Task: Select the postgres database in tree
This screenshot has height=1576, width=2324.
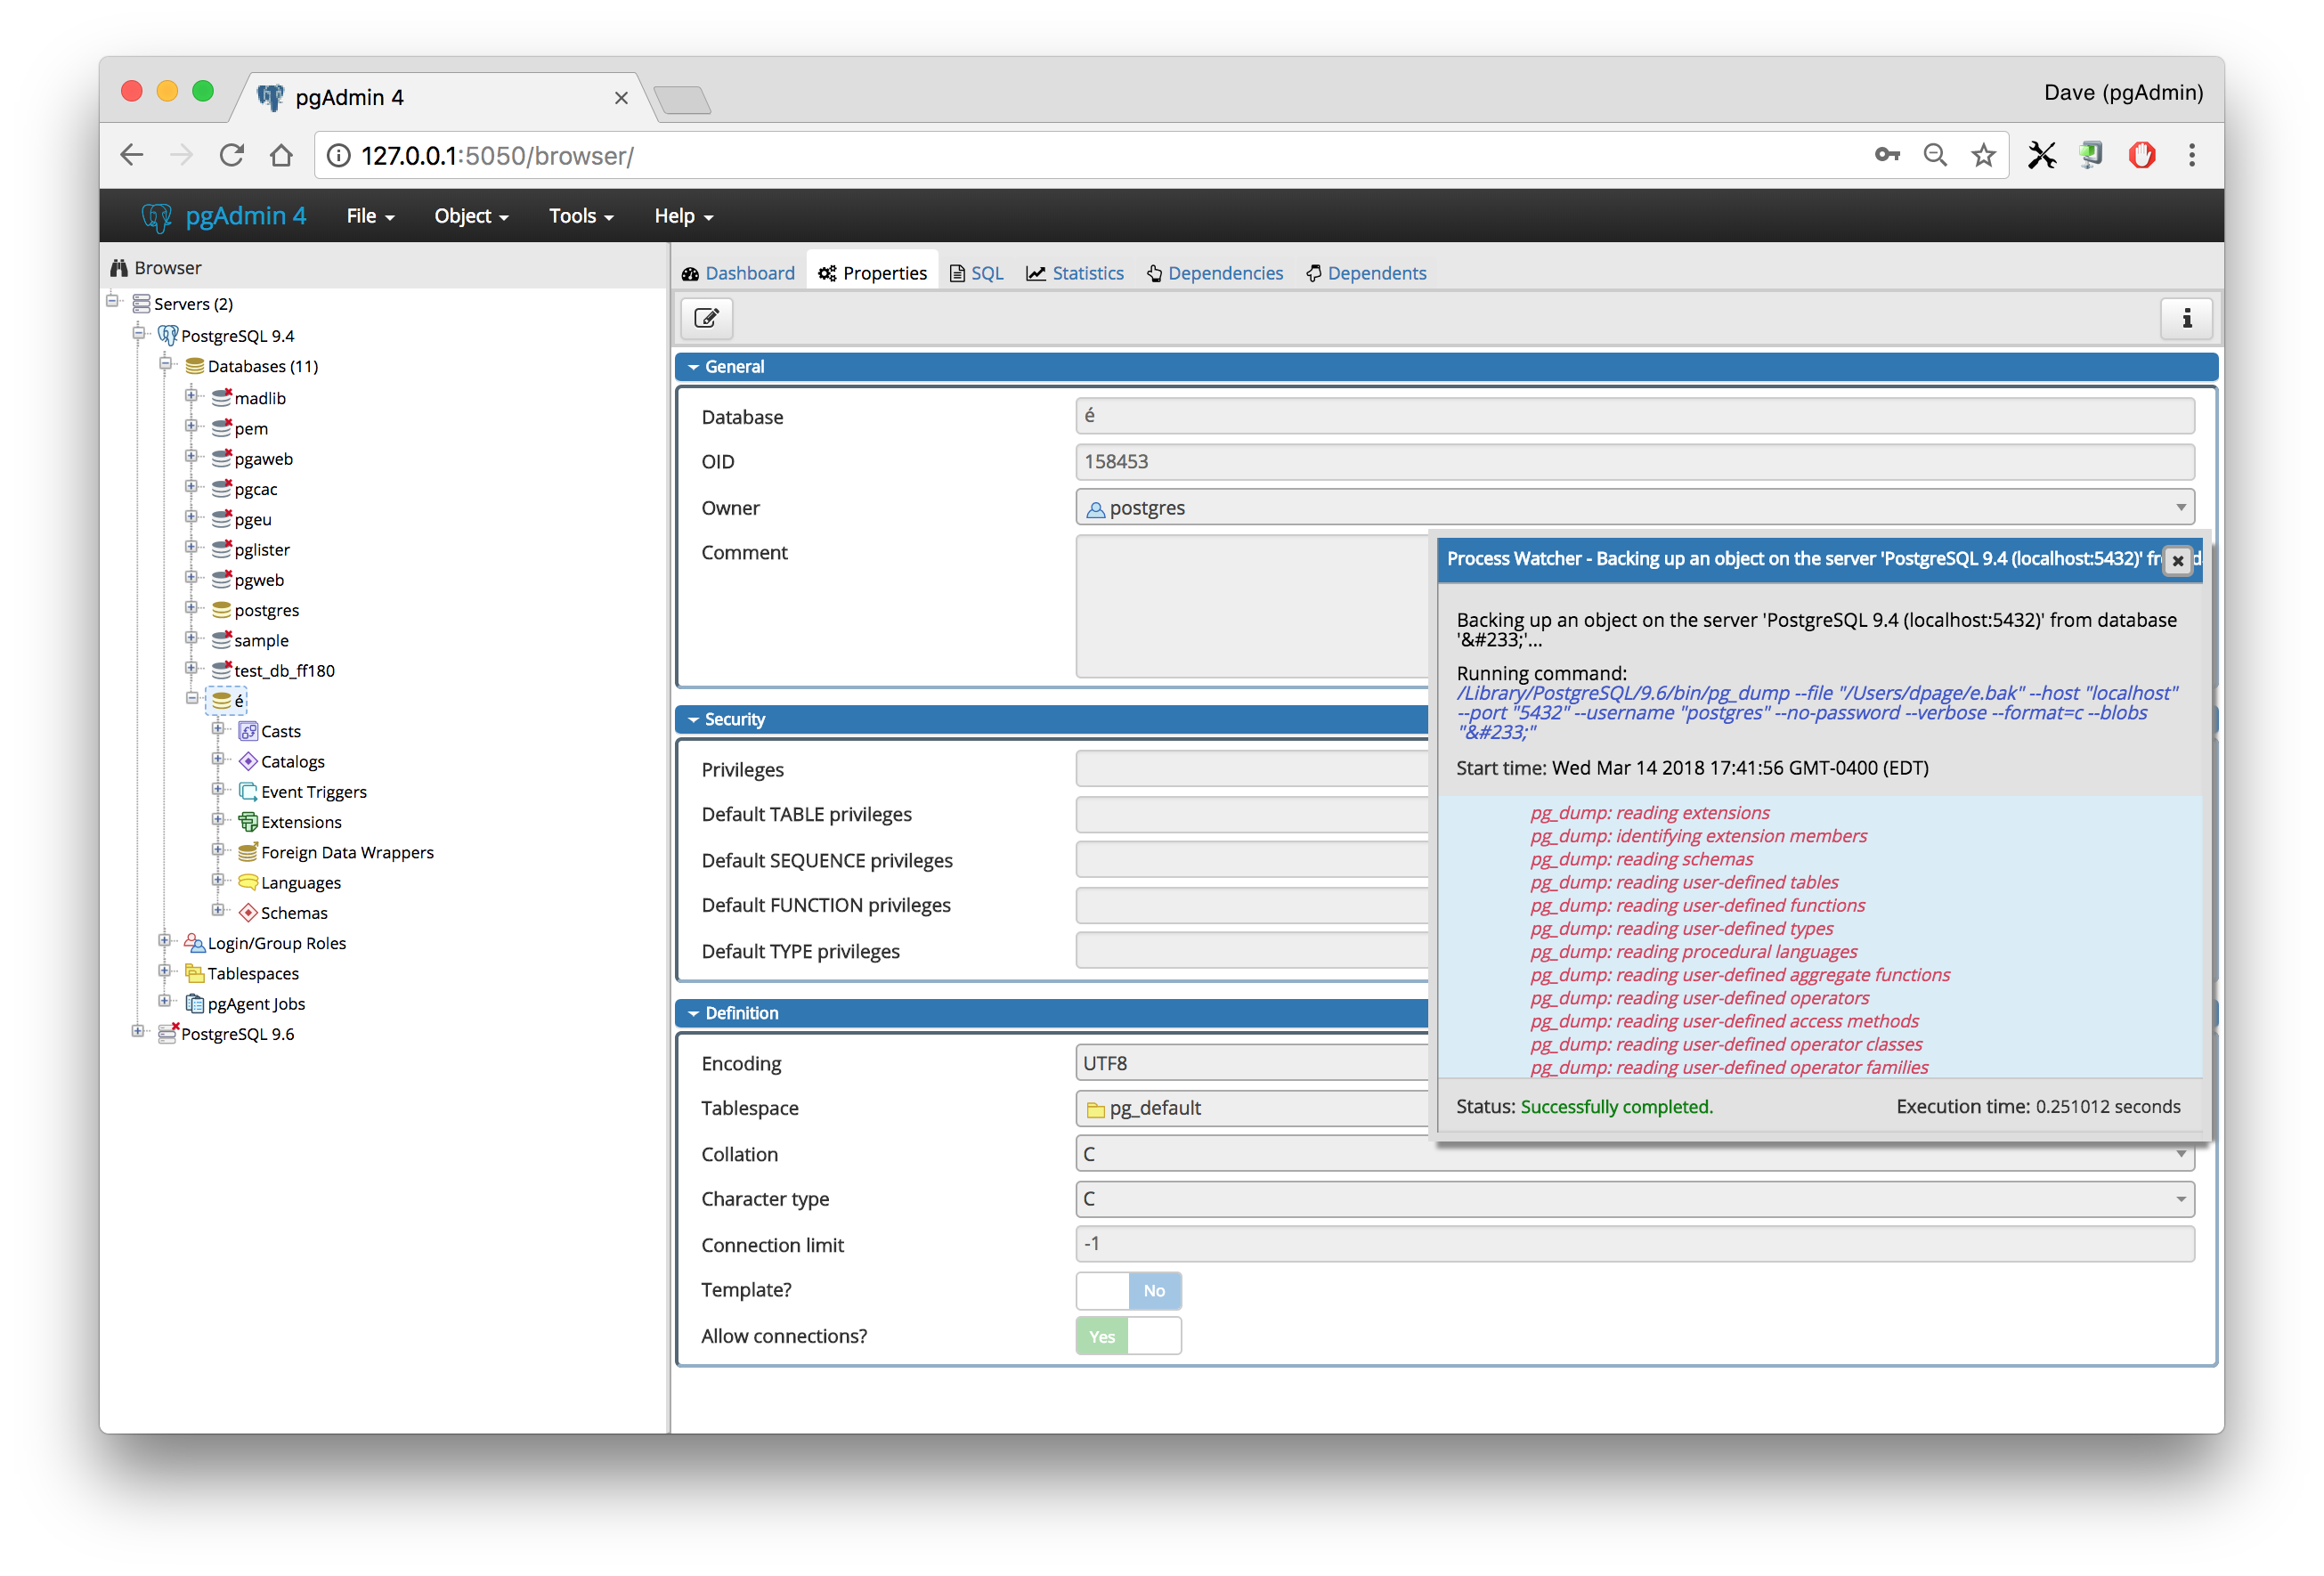Action: point(266,610)
